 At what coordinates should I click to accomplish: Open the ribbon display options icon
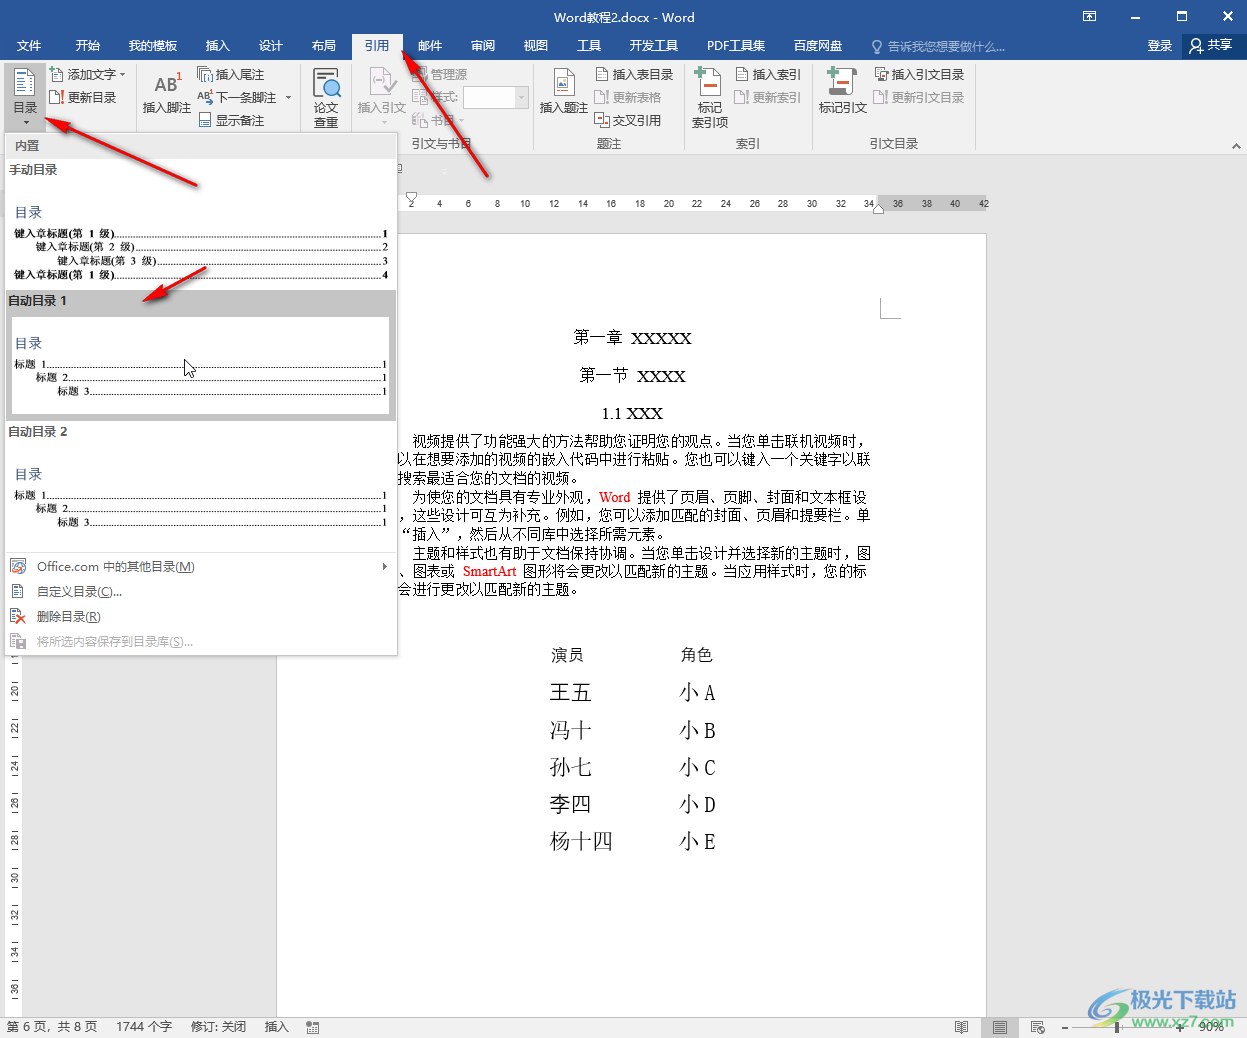click(x=1090, y=16)
